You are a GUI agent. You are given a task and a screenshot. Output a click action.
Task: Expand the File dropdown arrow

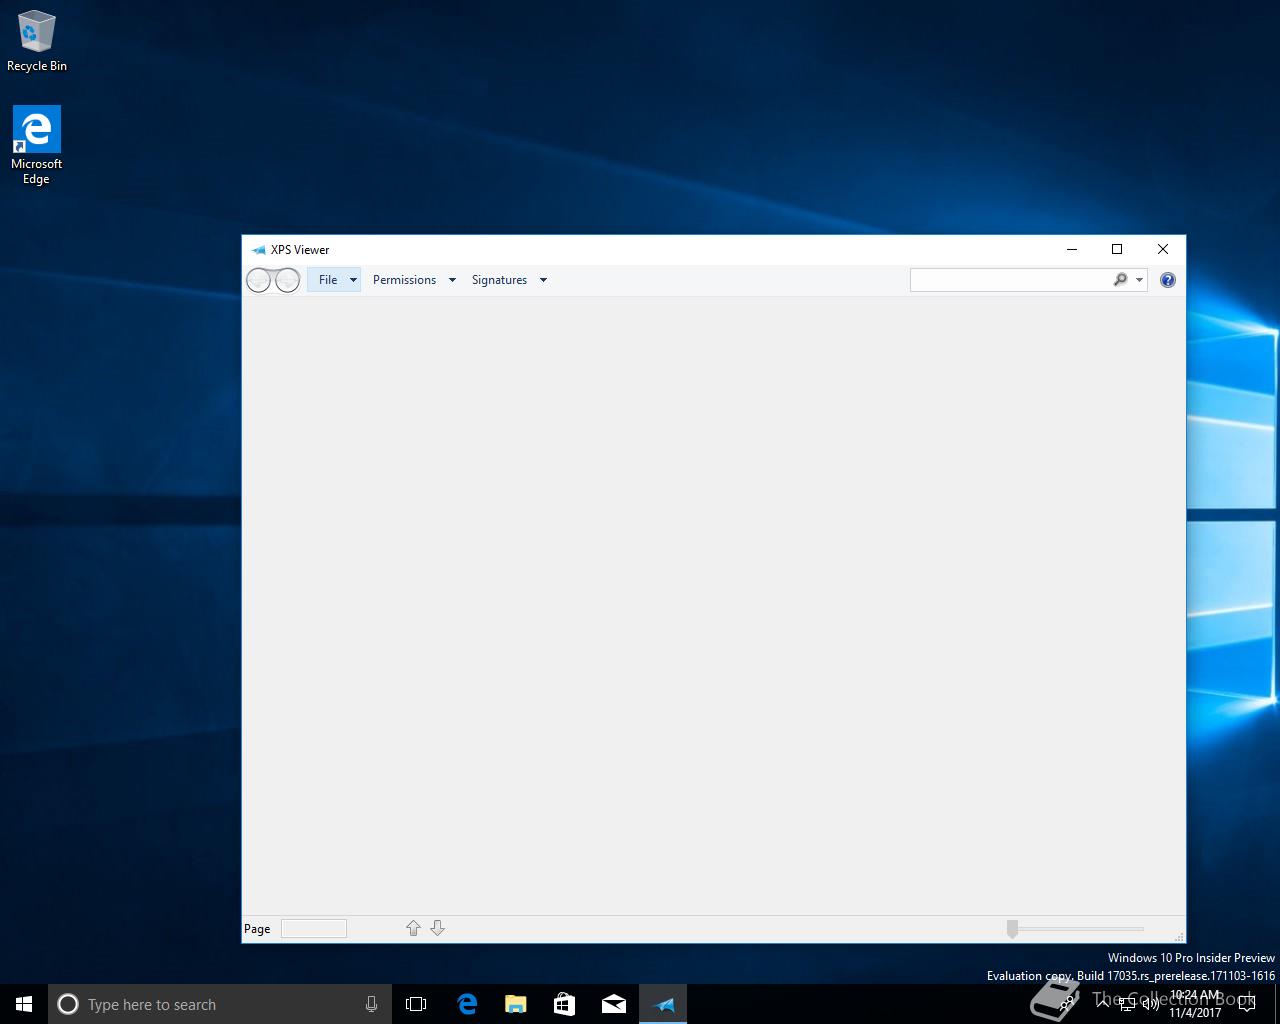coord(353,280)
